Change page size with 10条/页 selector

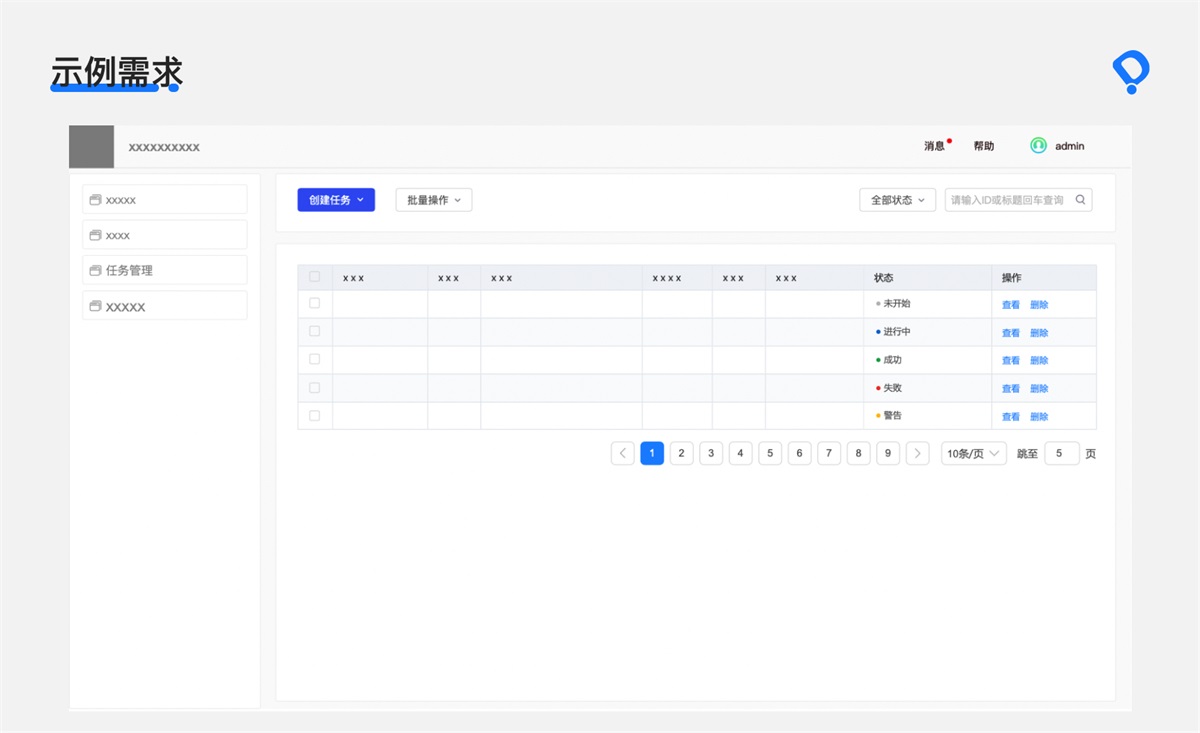pyautogui.click(x=972, y=454)
